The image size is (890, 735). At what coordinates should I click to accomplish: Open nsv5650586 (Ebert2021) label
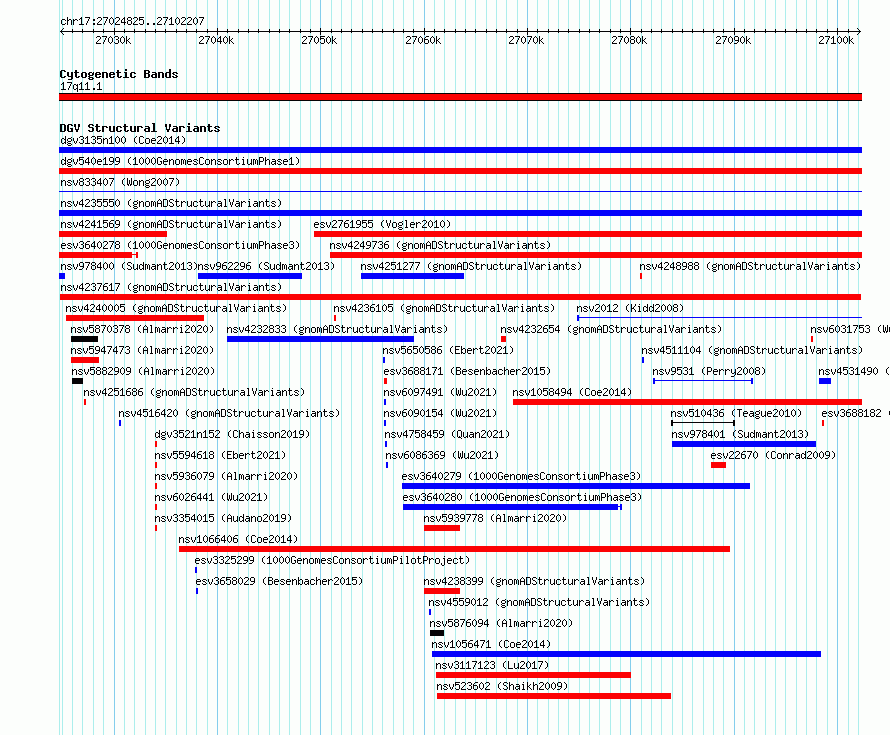tap(448, 350)
